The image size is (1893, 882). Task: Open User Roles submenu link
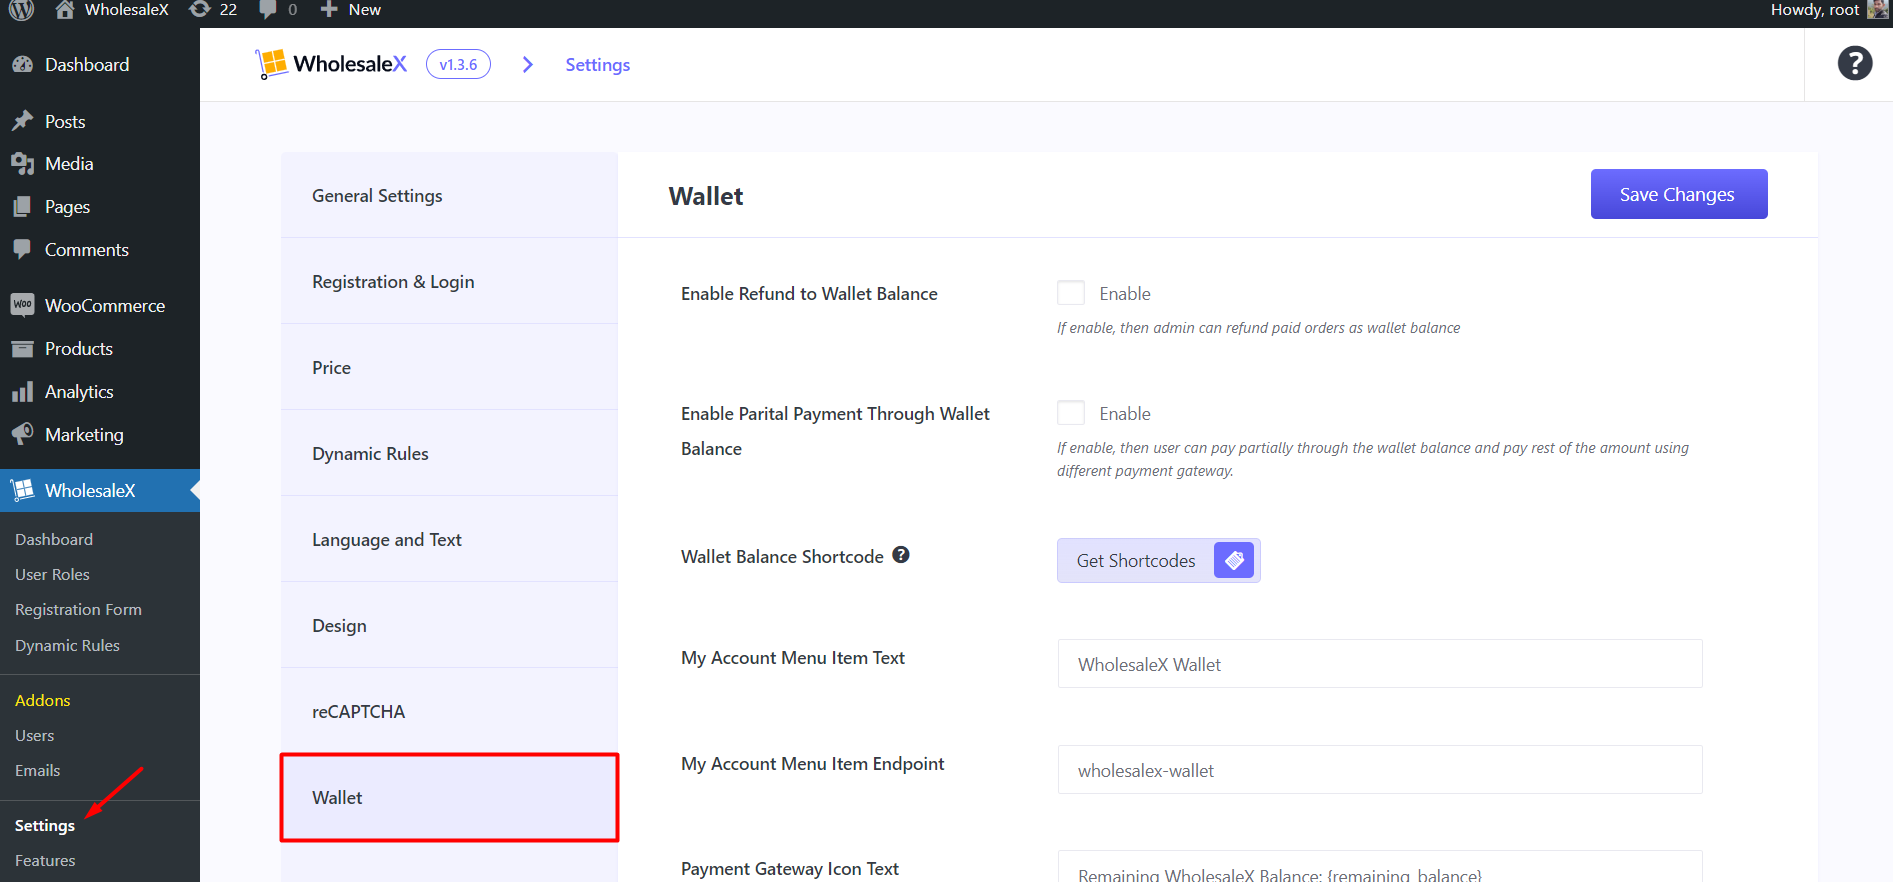[52, 574]
